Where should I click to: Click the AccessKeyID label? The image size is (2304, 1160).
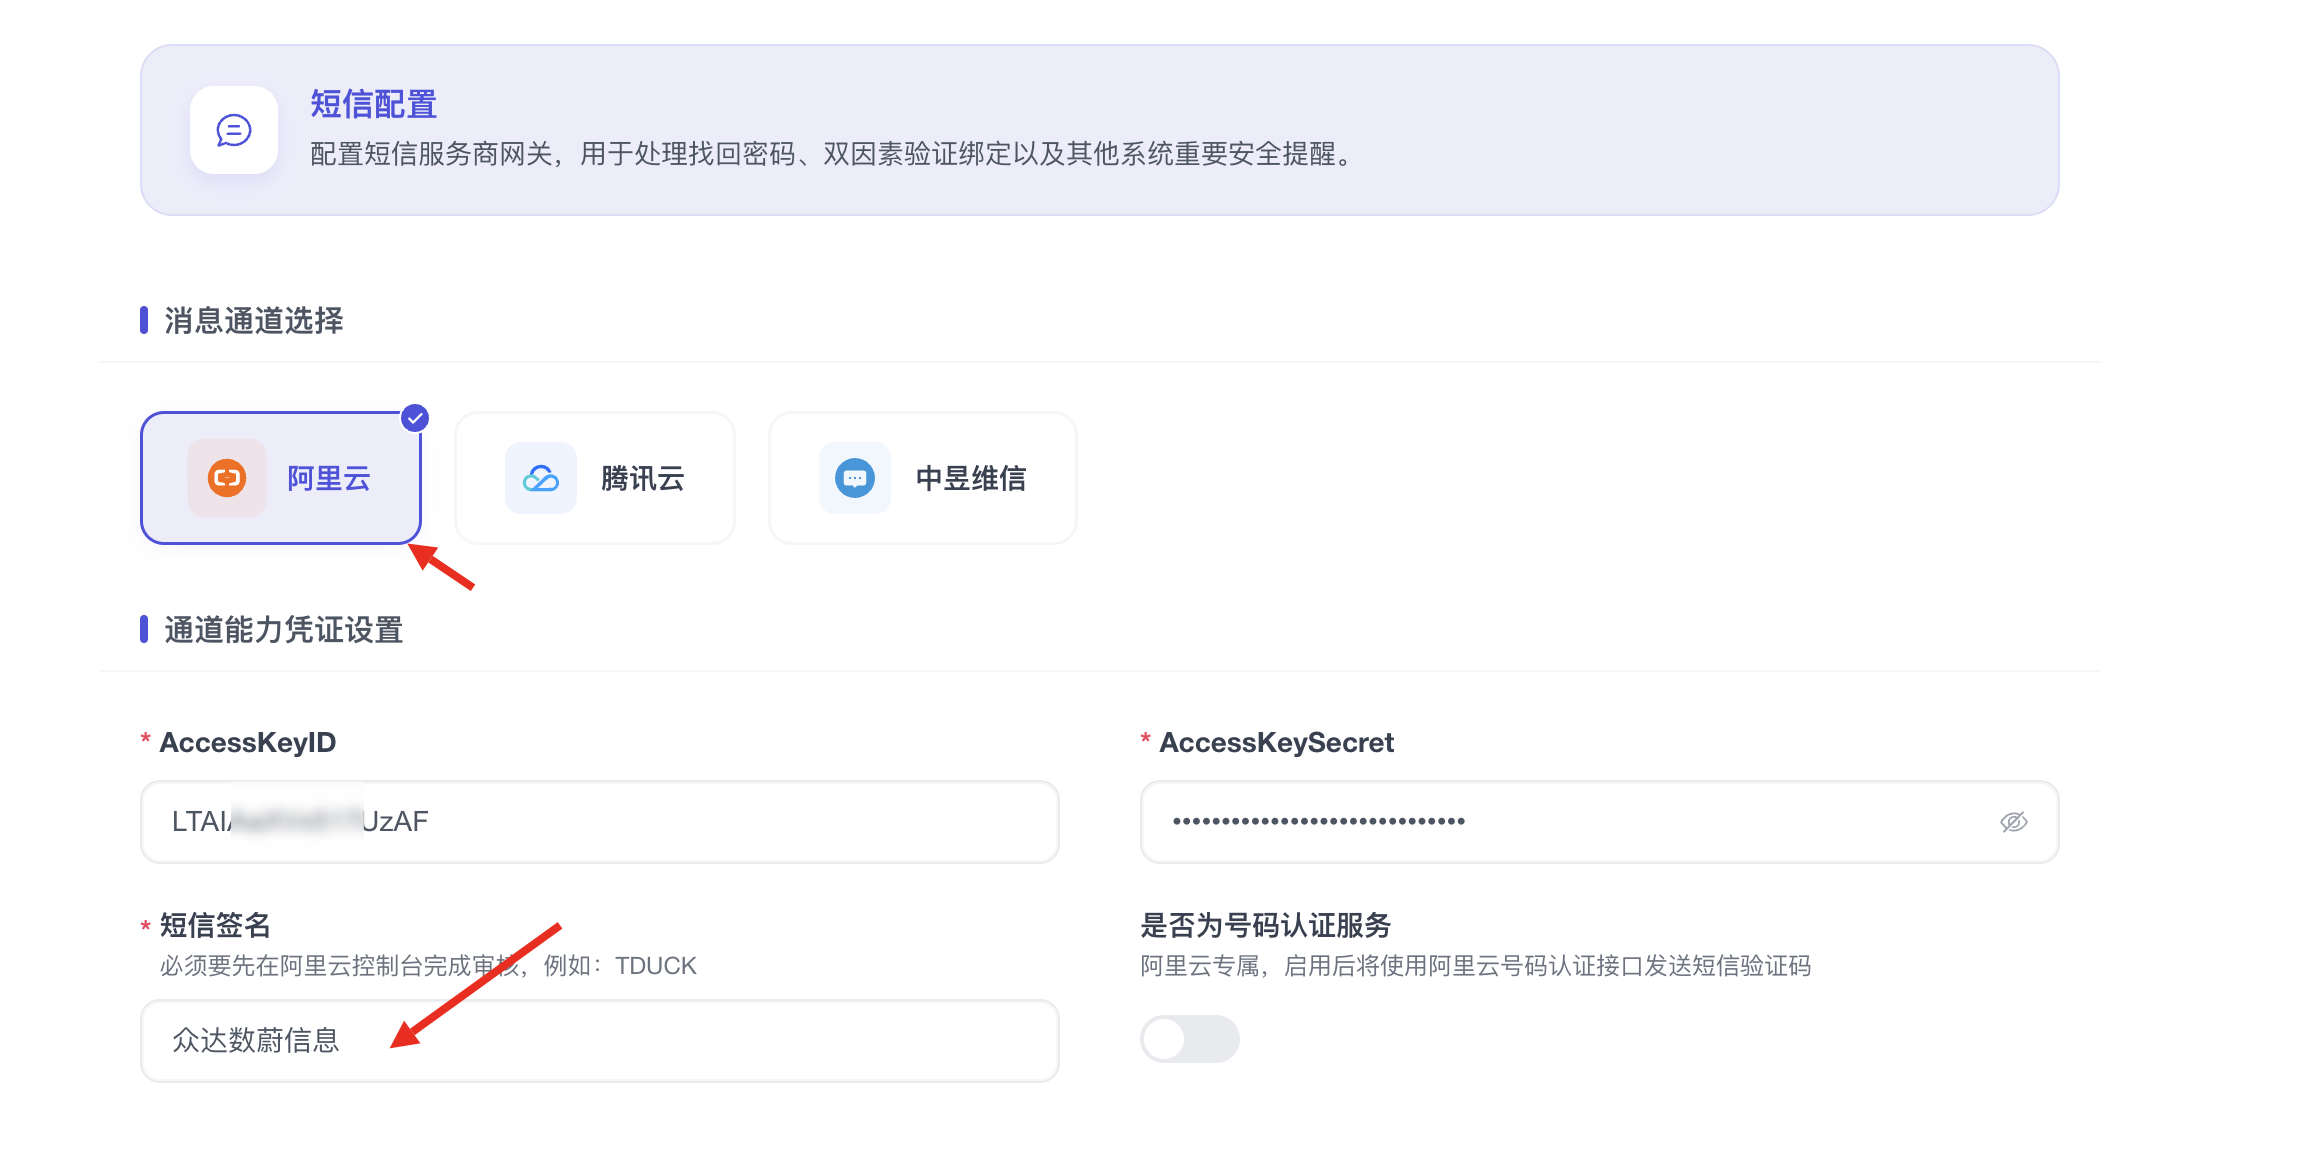248,742
